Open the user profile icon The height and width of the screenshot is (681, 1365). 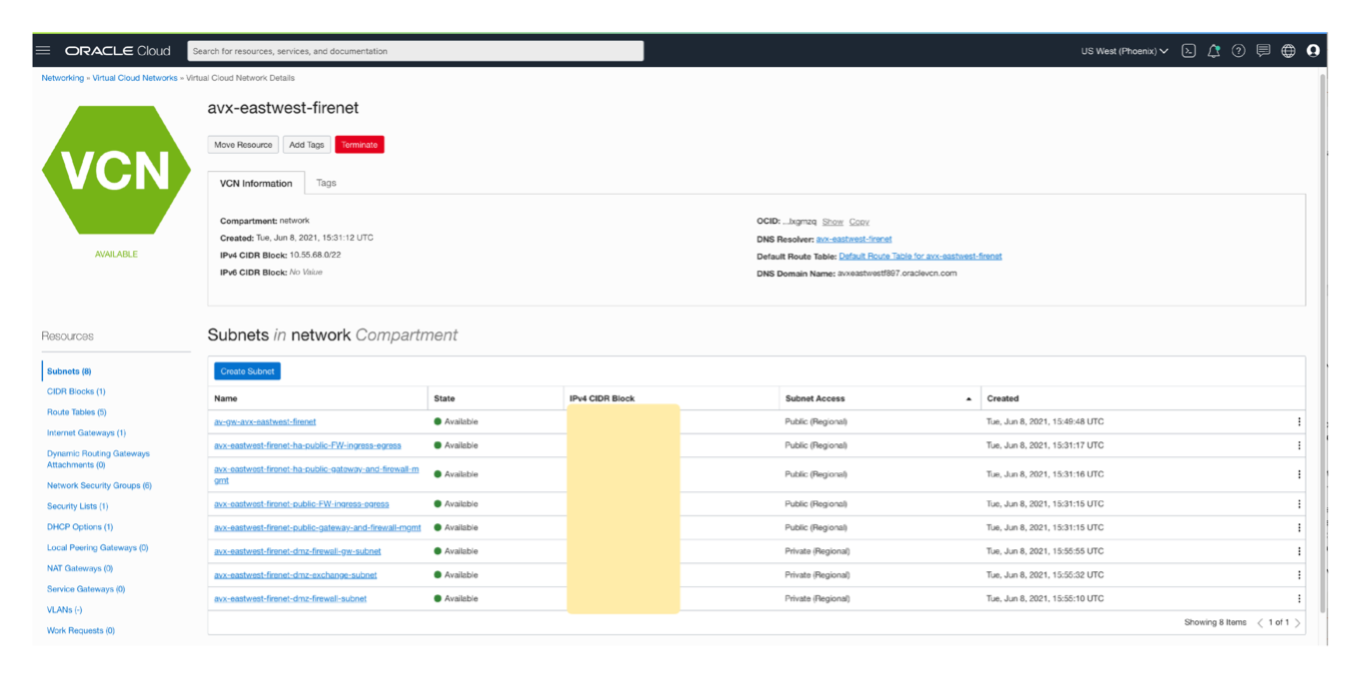(x=1313, y=51)
